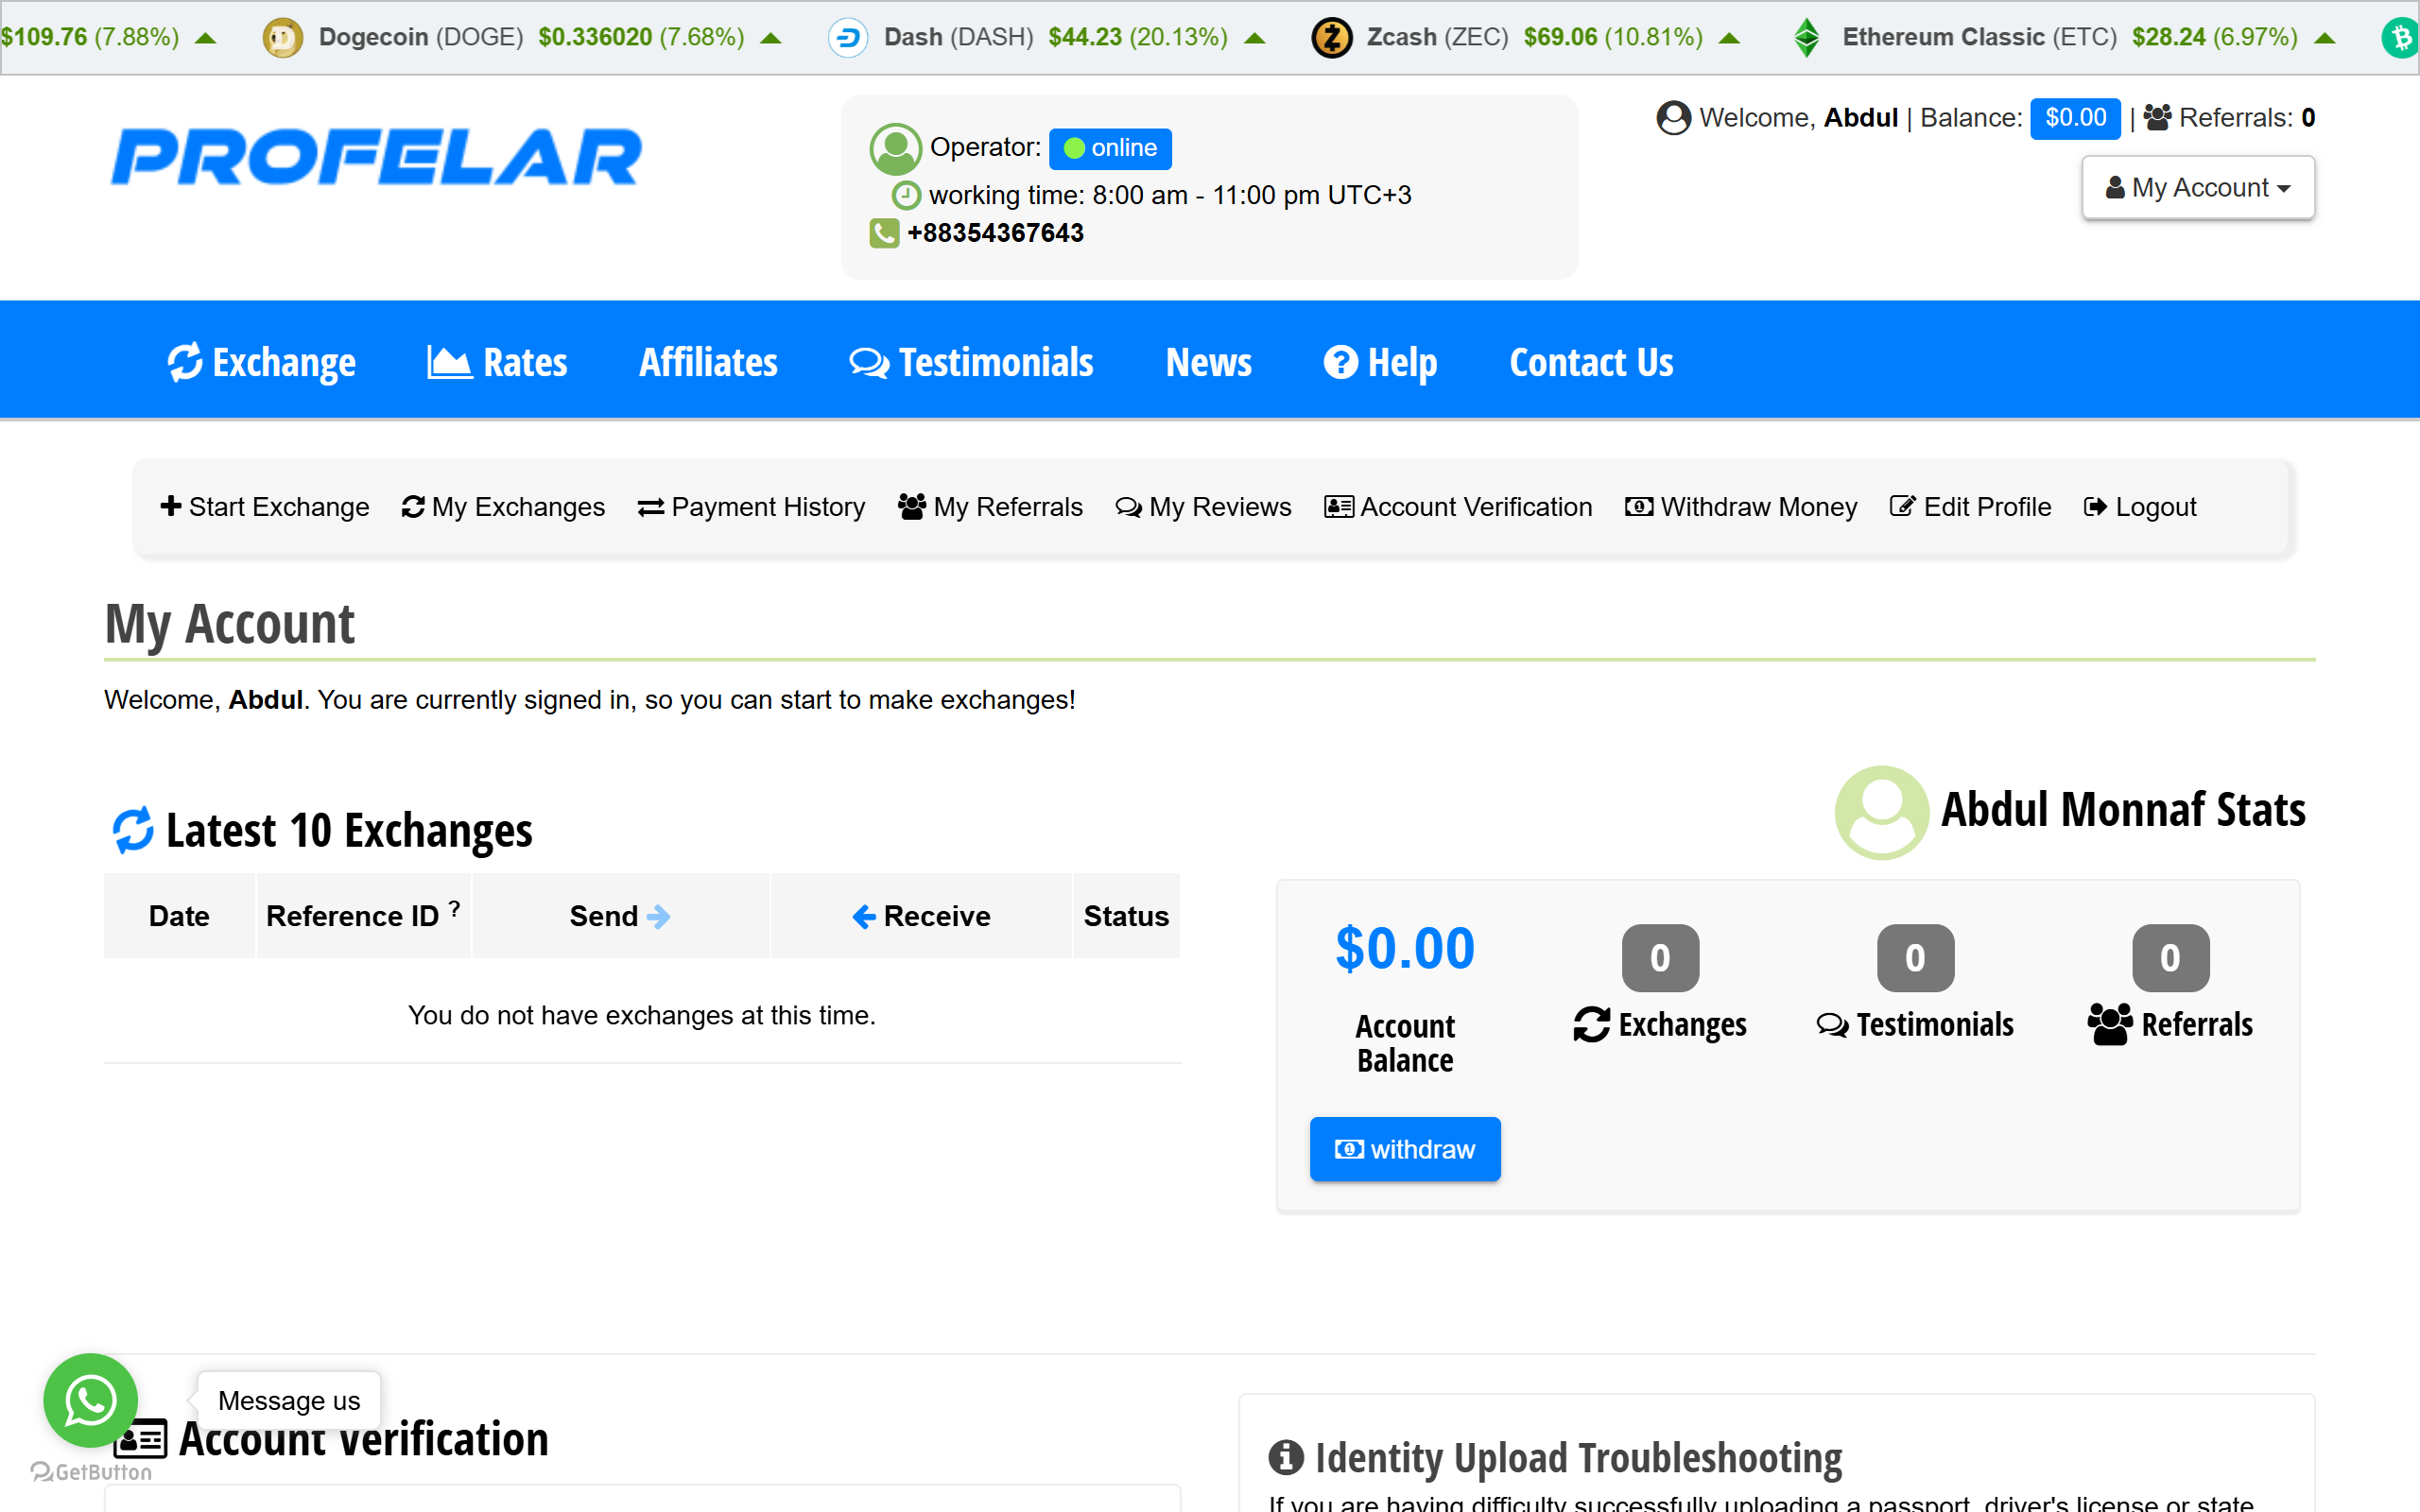Click the Date column header
2420x1512 pixels.
179,916
